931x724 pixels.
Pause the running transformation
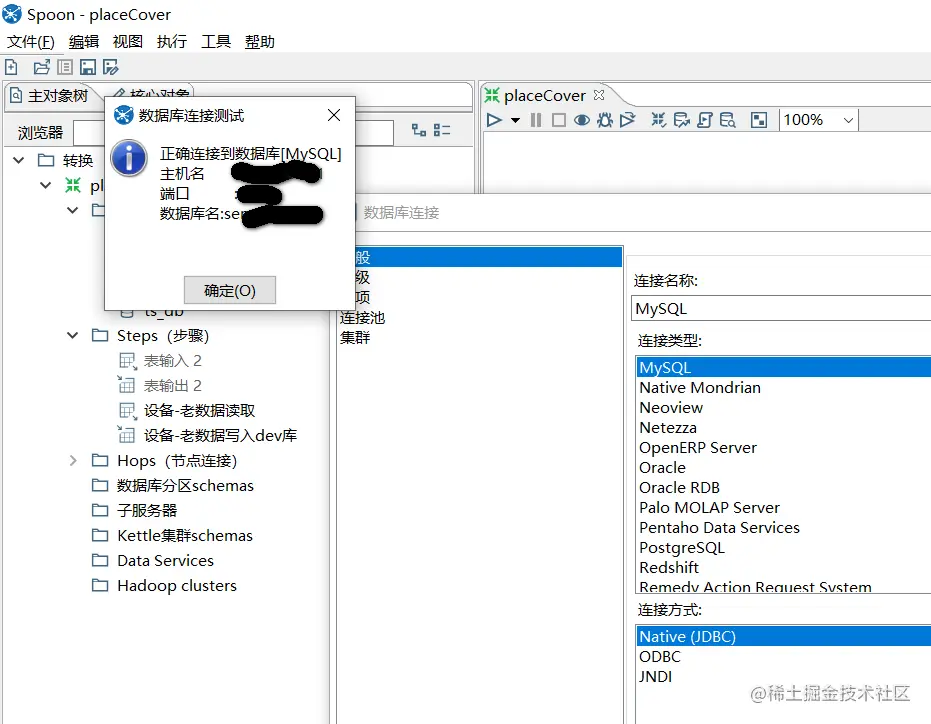[x=536, y=120]
